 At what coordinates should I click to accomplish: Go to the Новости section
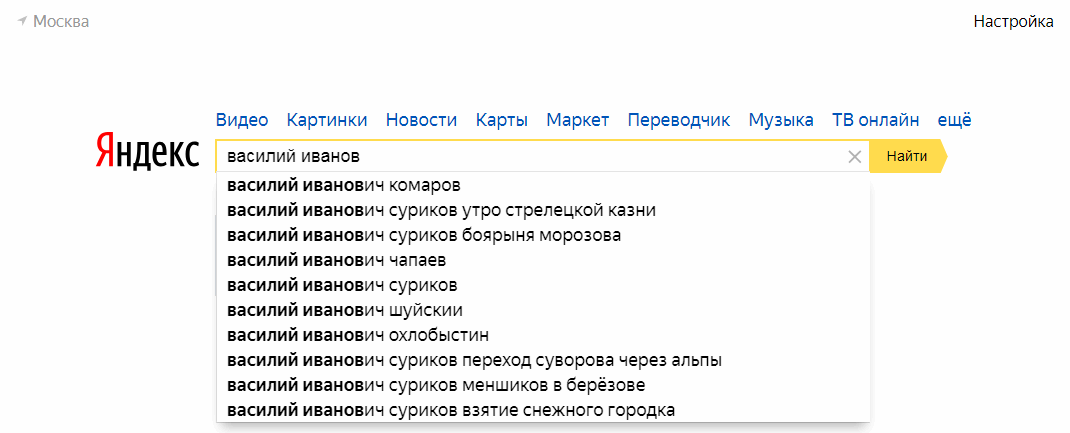tap(421, 120)
